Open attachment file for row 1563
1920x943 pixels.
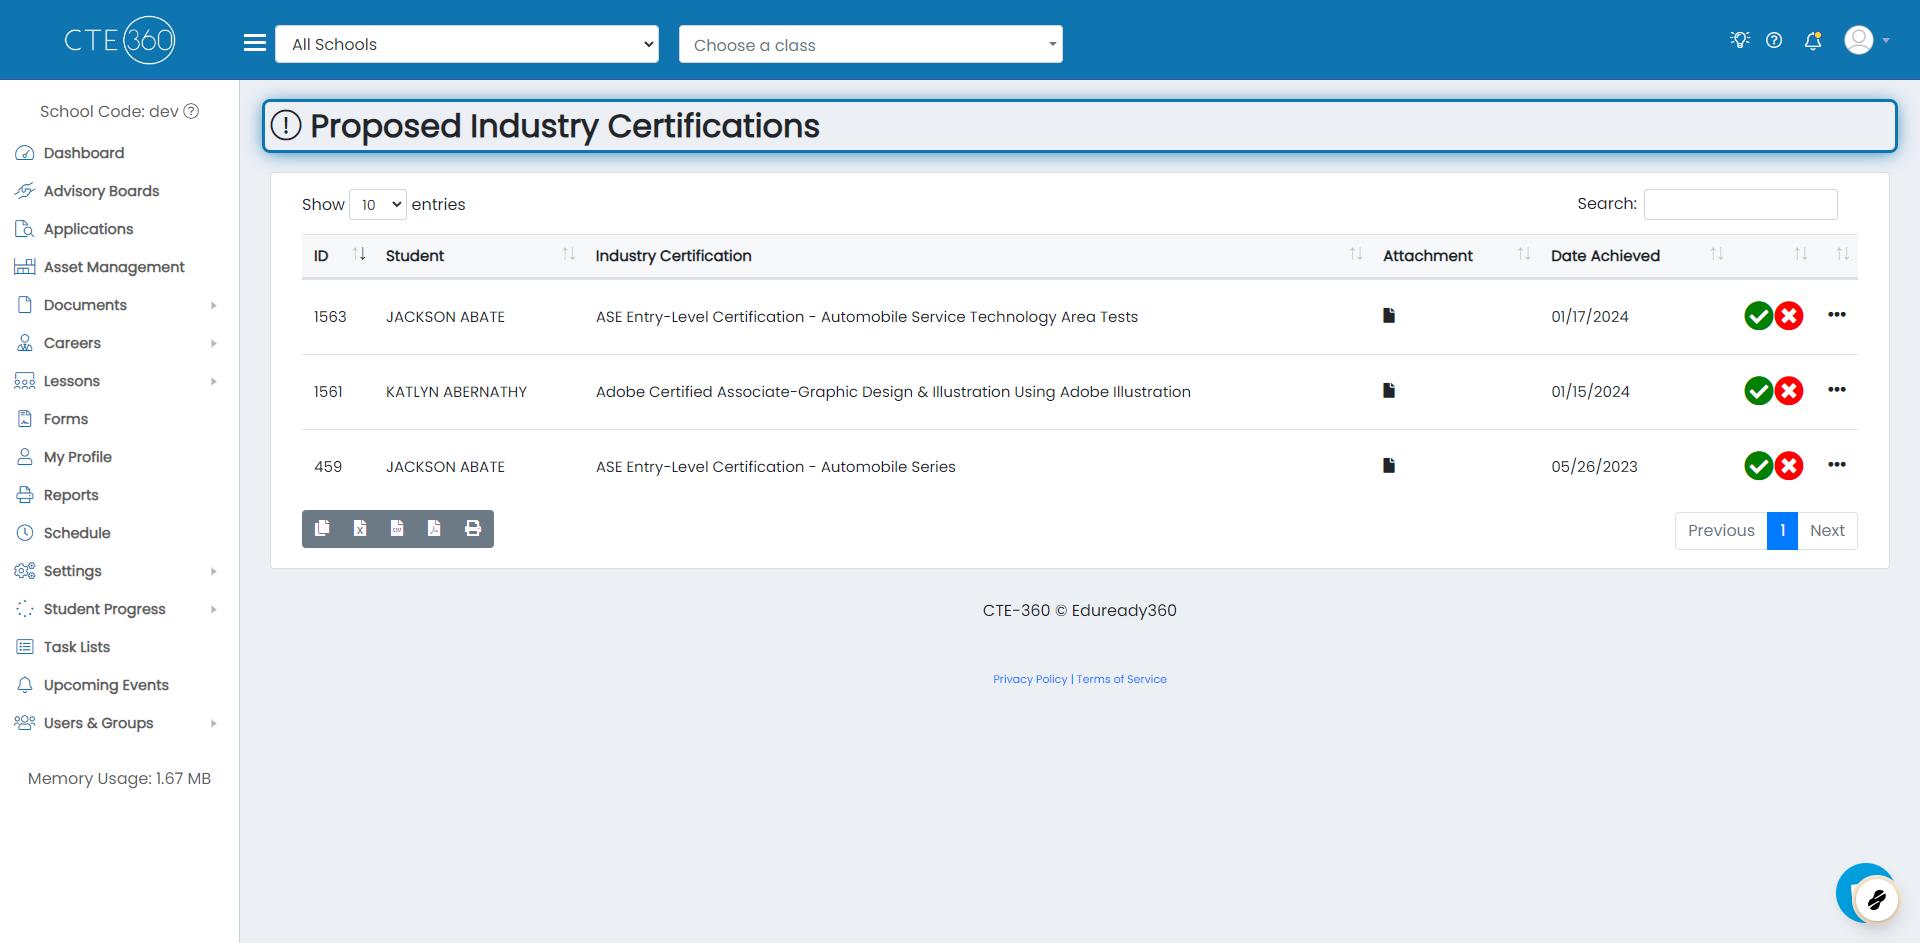(x=1389, y=315)
